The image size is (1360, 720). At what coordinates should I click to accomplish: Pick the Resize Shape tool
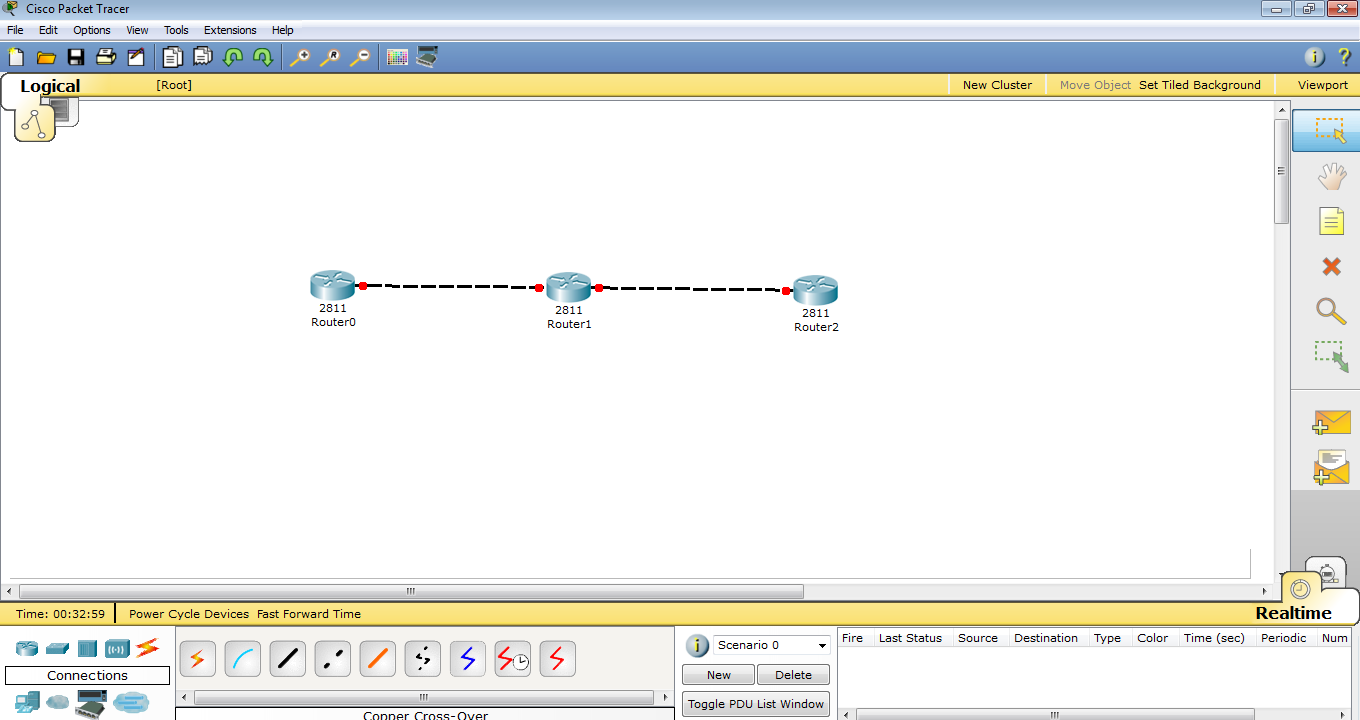1330,358
